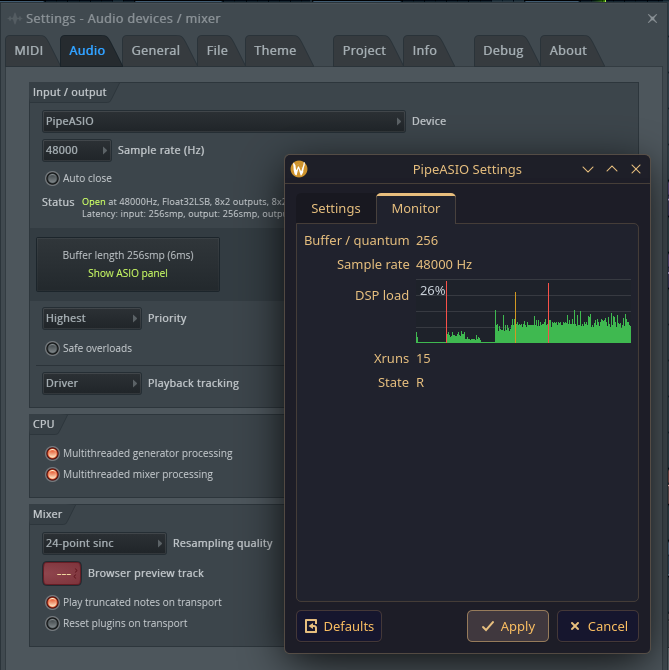Click the CPU section header
The width and height of the screenshot is (669, 670).
(x=44, y=424)
